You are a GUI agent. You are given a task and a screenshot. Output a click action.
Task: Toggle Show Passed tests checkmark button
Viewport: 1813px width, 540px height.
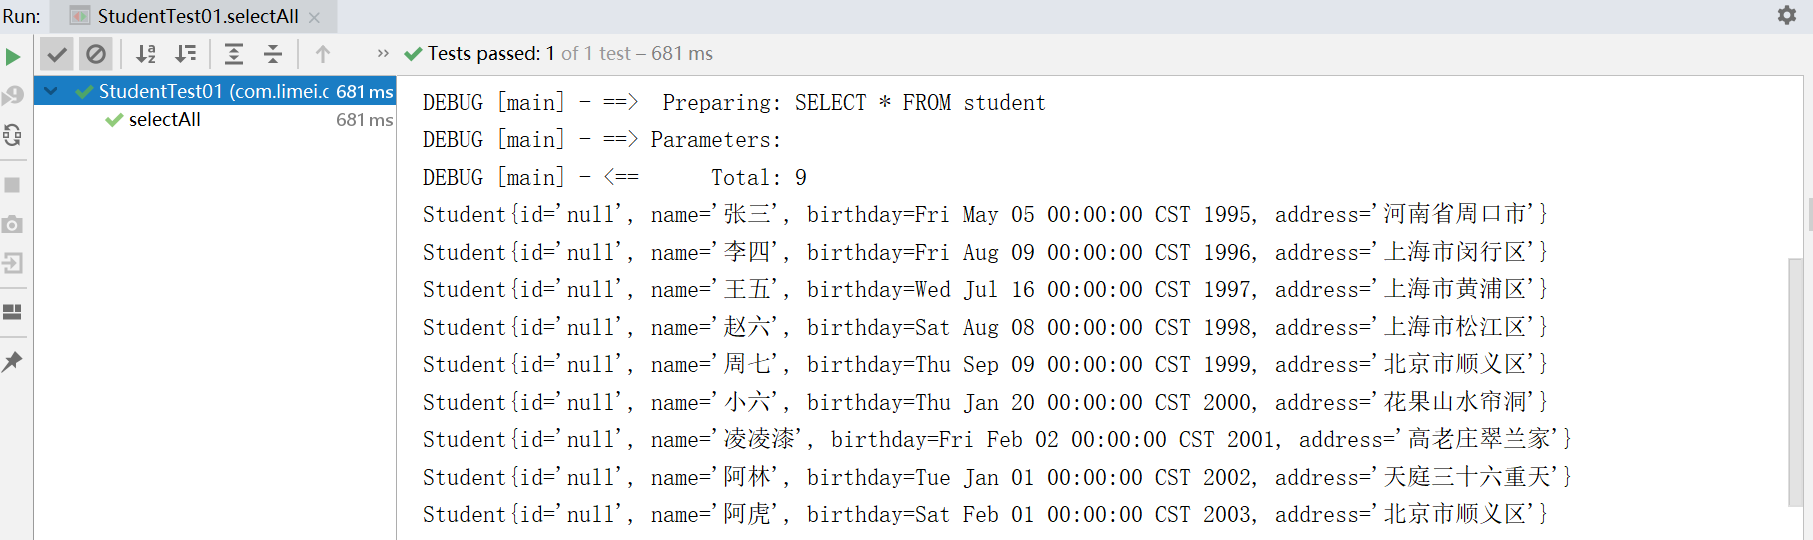coord(57,54)
